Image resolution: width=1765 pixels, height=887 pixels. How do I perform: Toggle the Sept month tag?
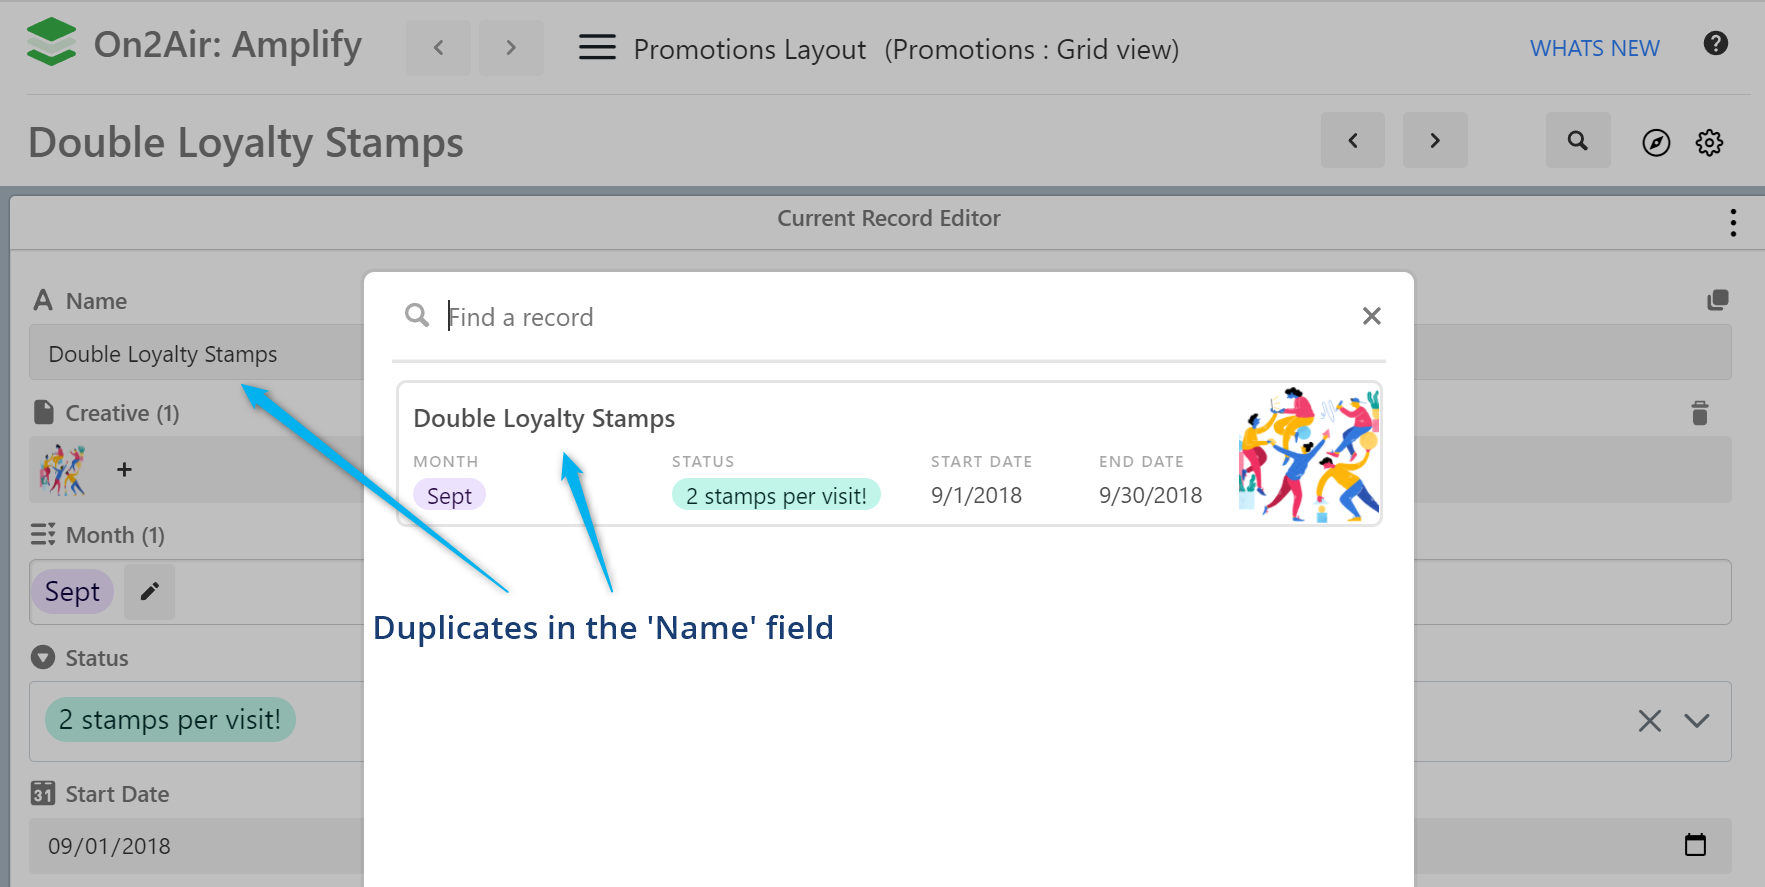pos(72,591)
